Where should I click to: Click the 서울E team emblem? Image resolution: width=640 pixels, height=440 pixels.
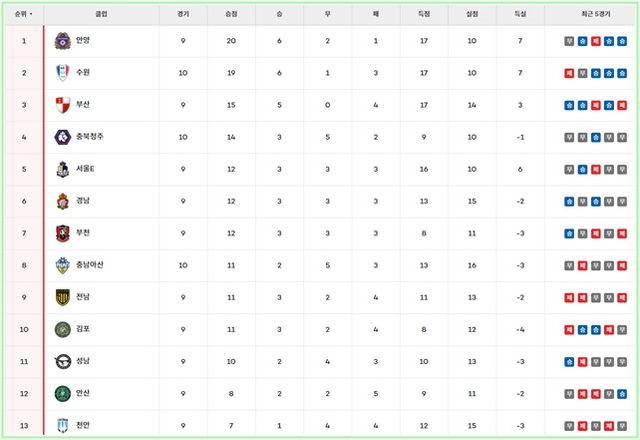click(x=63, y=169)
